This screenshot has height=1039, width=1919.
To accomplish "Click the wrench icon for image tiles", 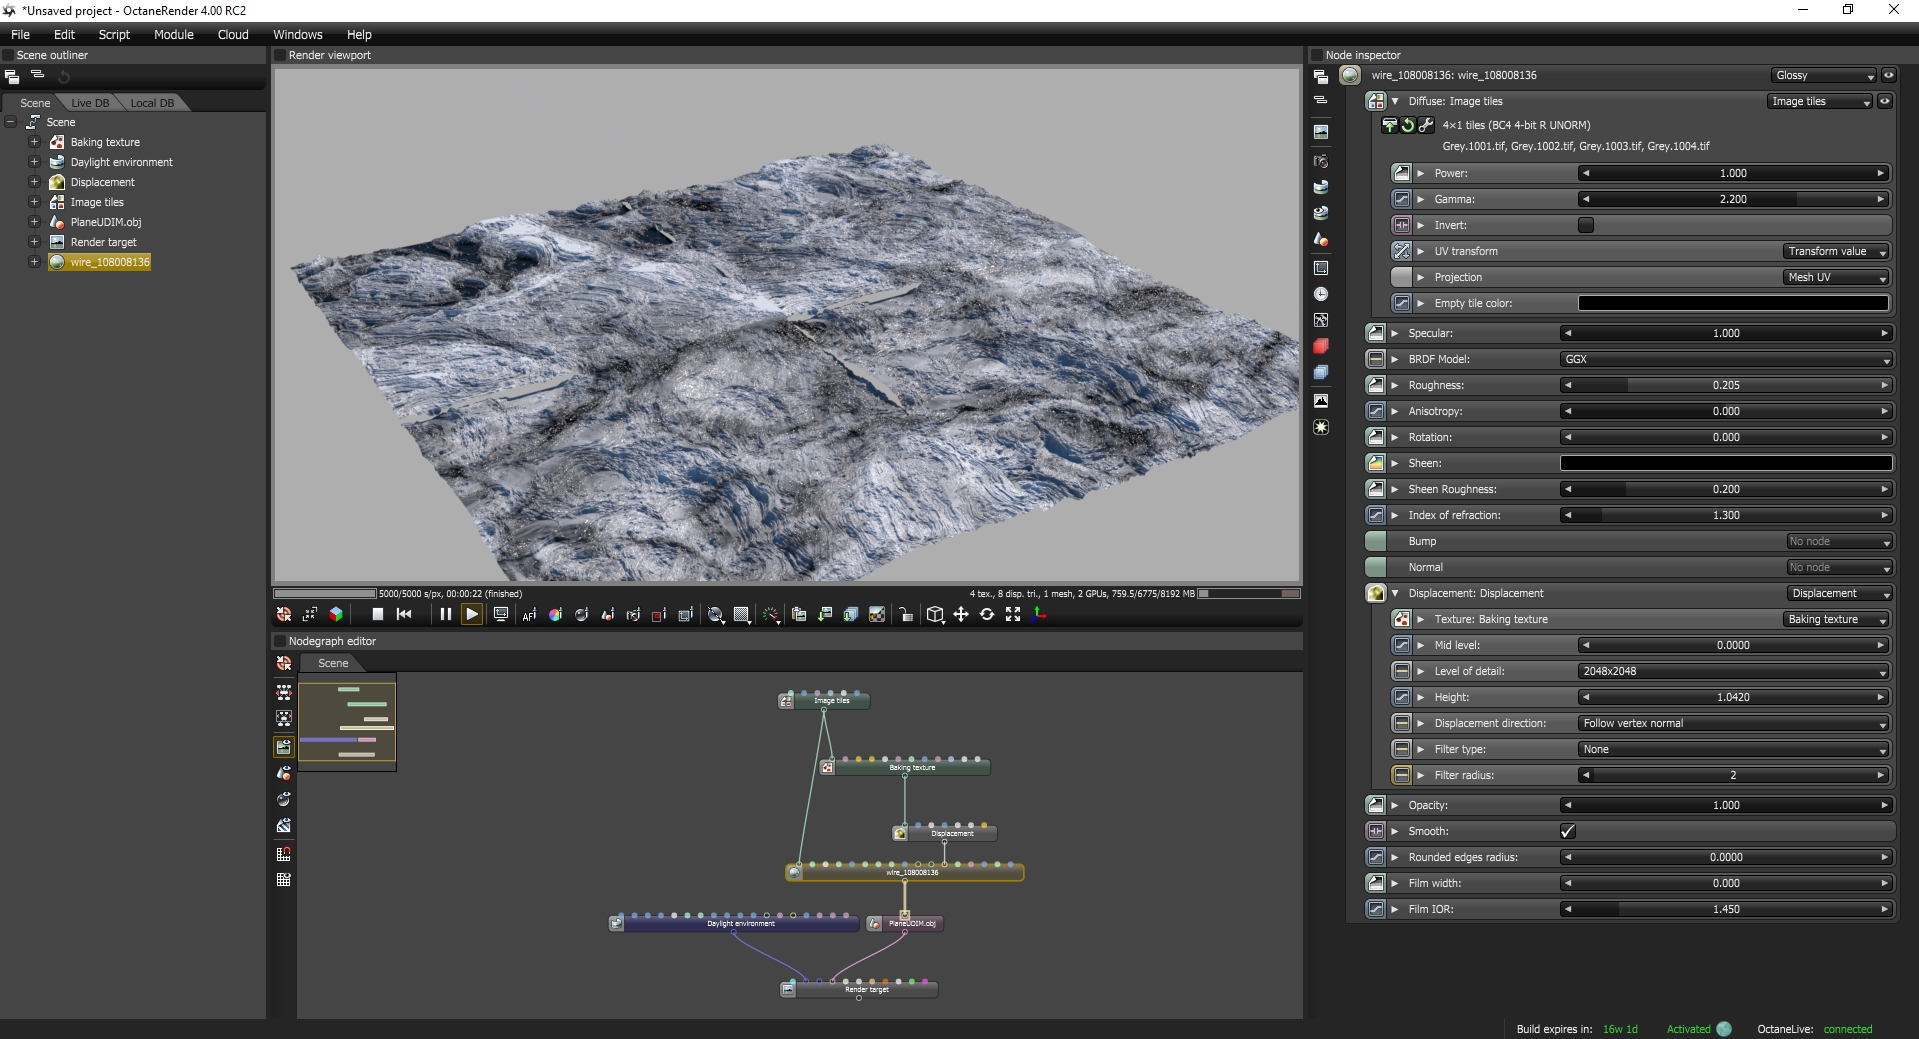I will (1426, 125).
